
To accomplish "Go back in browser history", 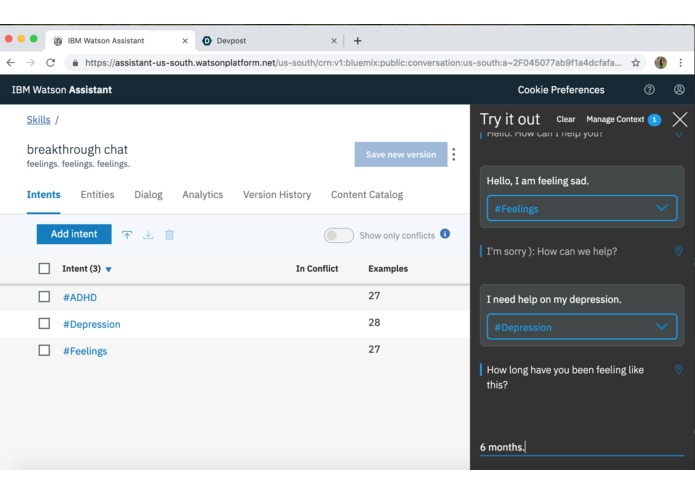I will pyautogui.click(x=11, y=63).
